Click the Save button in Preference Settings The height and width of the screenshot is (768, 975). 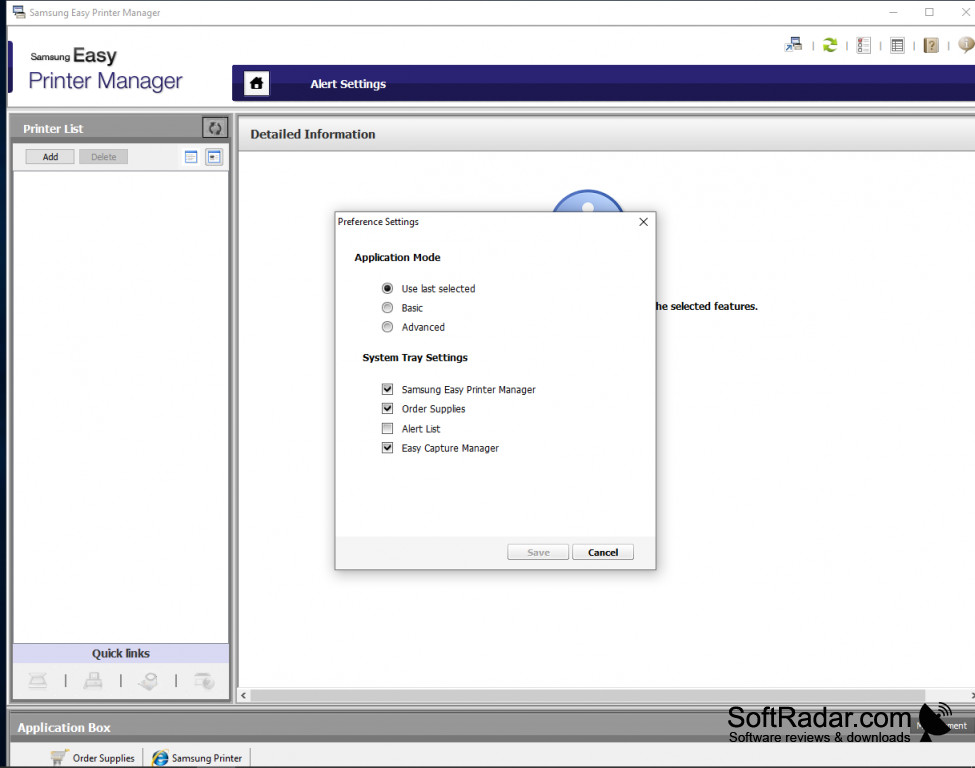coord(538,552)
